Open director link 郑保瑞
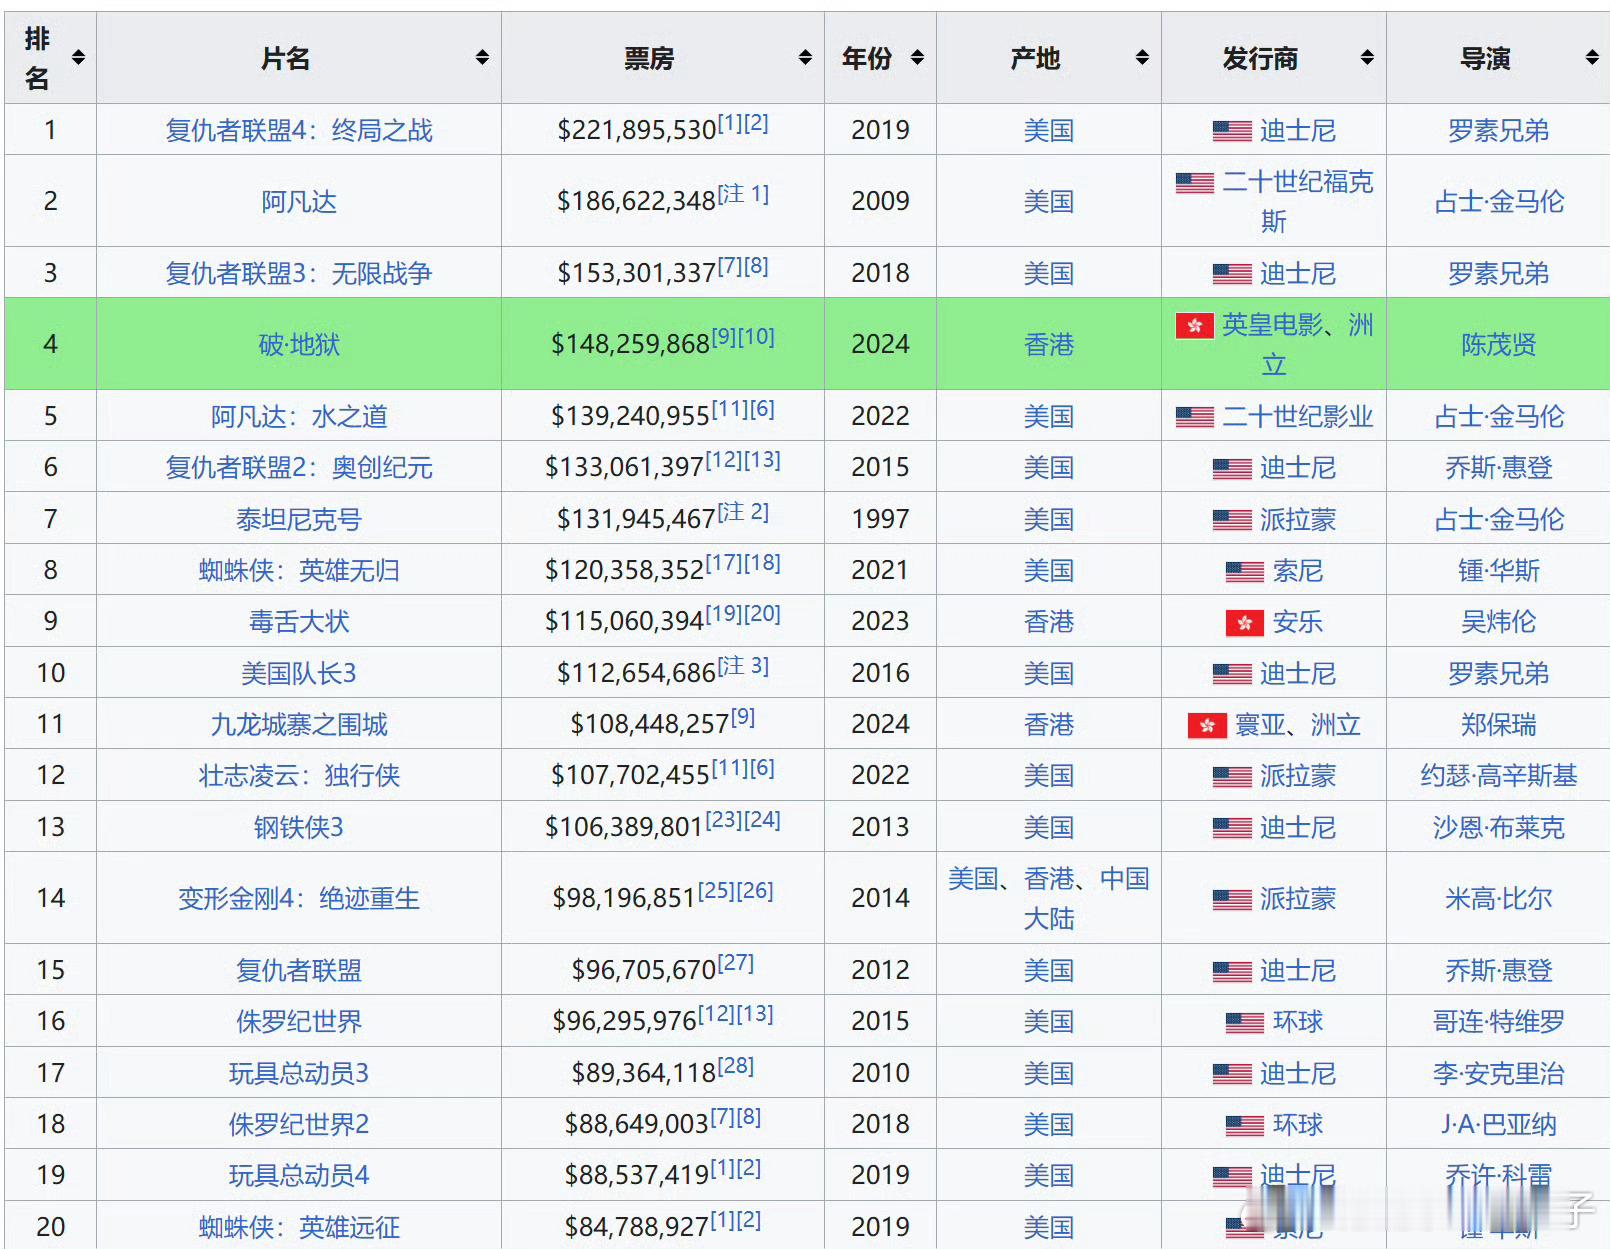The height and width of the screenshot is (1249, 1610). click(1498, 724)
